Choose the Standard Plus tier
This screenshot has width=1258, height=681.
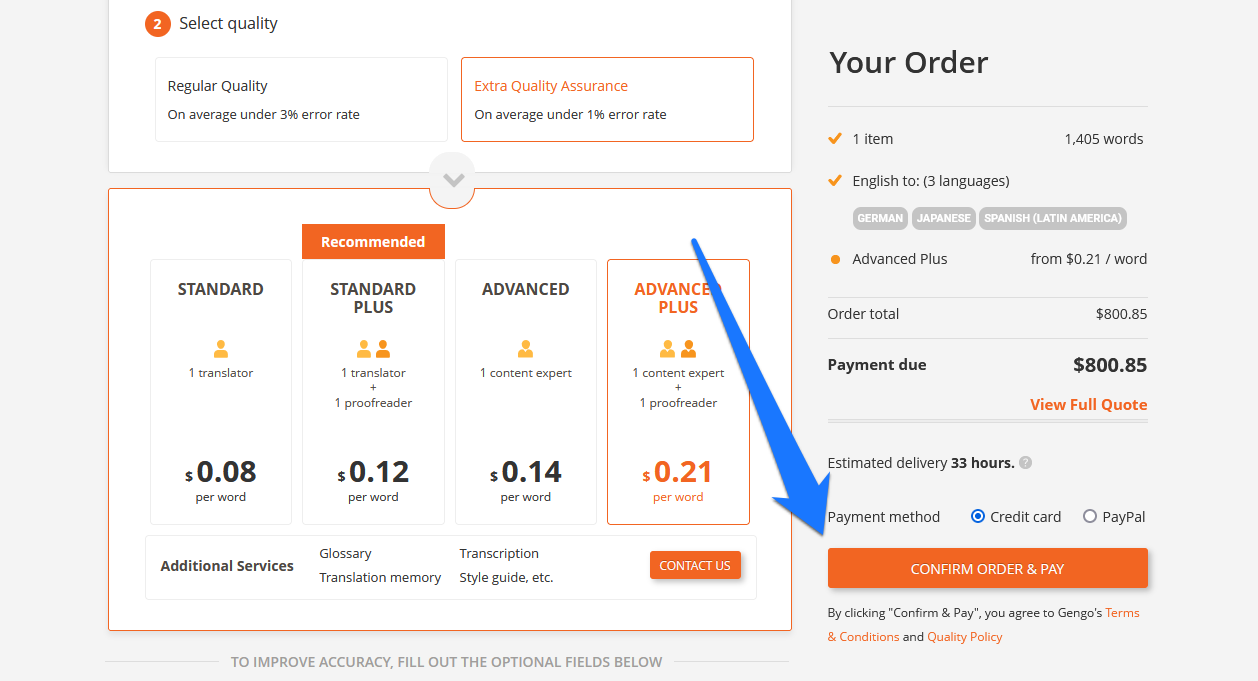pyautogui.click(x=373, y=392)
